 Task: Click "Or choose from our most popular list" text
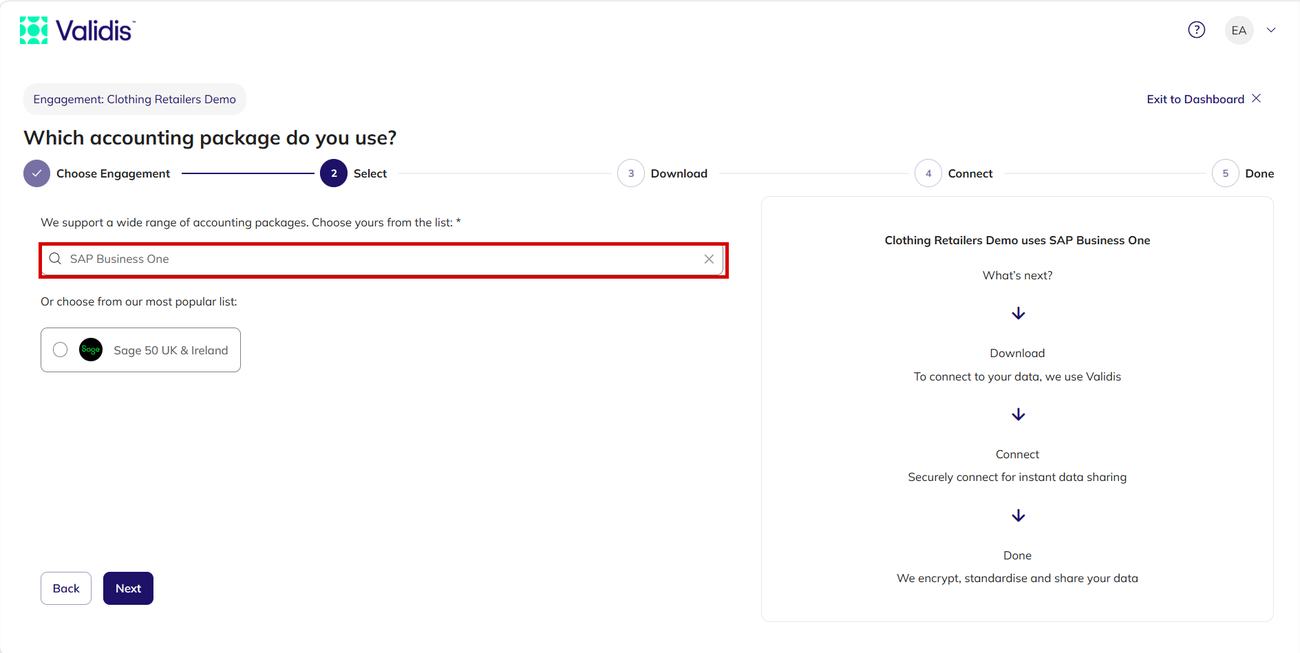tap(139, 301)
